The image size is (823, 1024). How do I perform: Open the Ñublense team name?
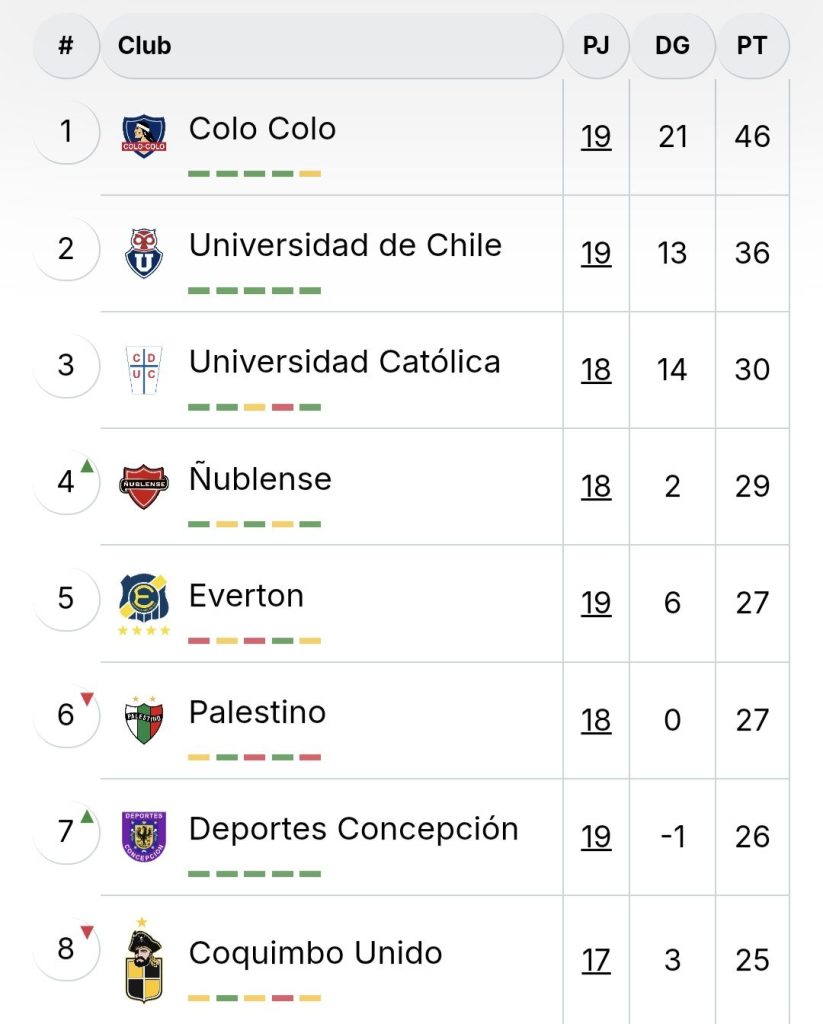point(260,477)
